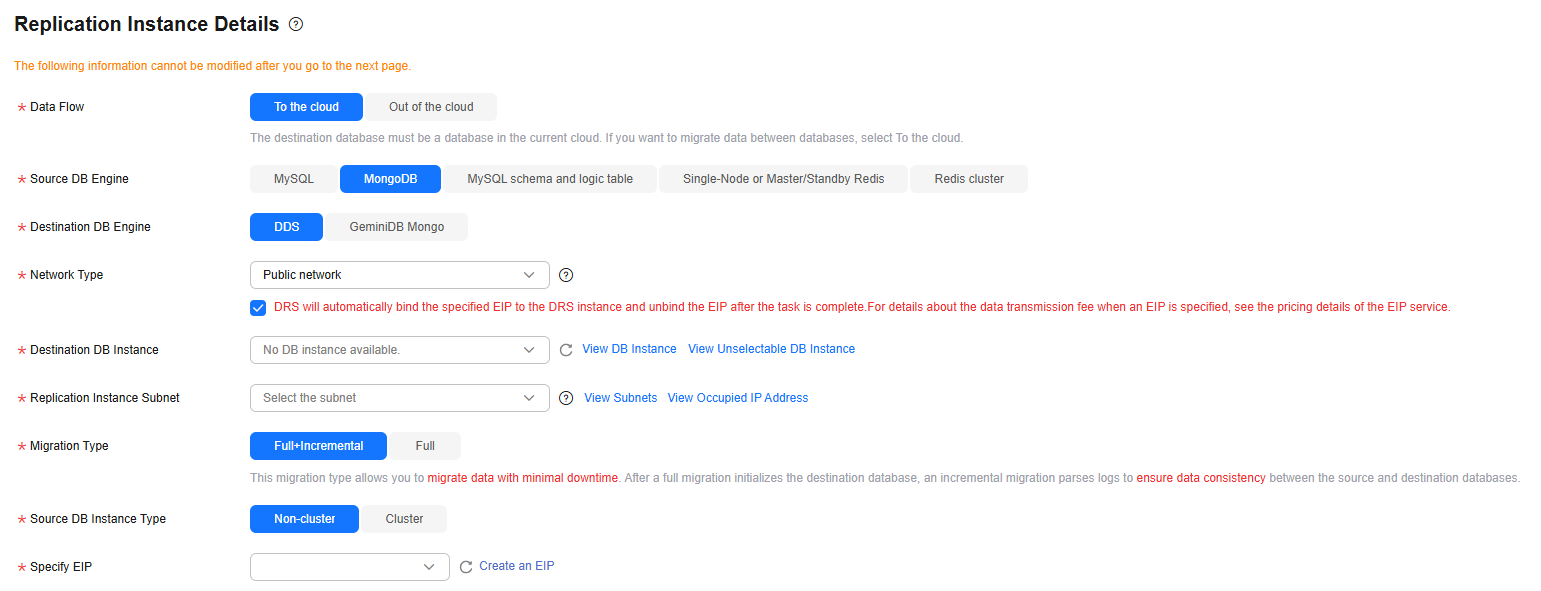Image resolution: width=1541 pixels, height=591 pixels.
Task: Open the help tooltip next to Network Type
Action: coord(566,275)
